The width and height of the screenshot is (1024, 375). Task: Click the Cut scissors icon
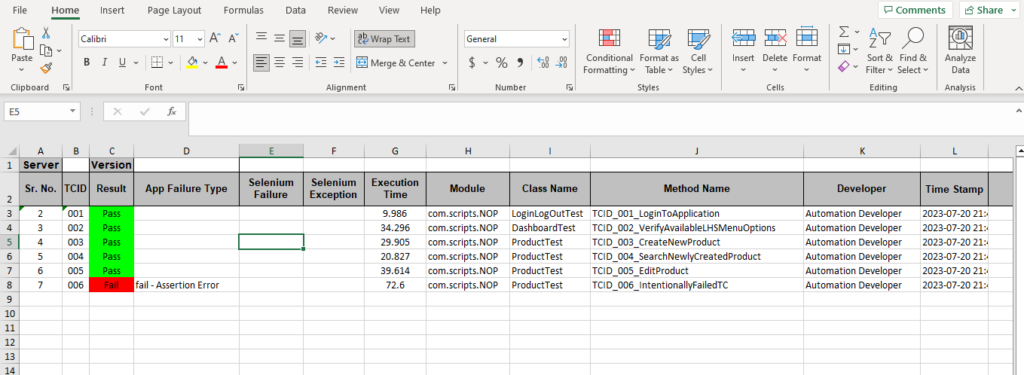click(x=46, y=33)
